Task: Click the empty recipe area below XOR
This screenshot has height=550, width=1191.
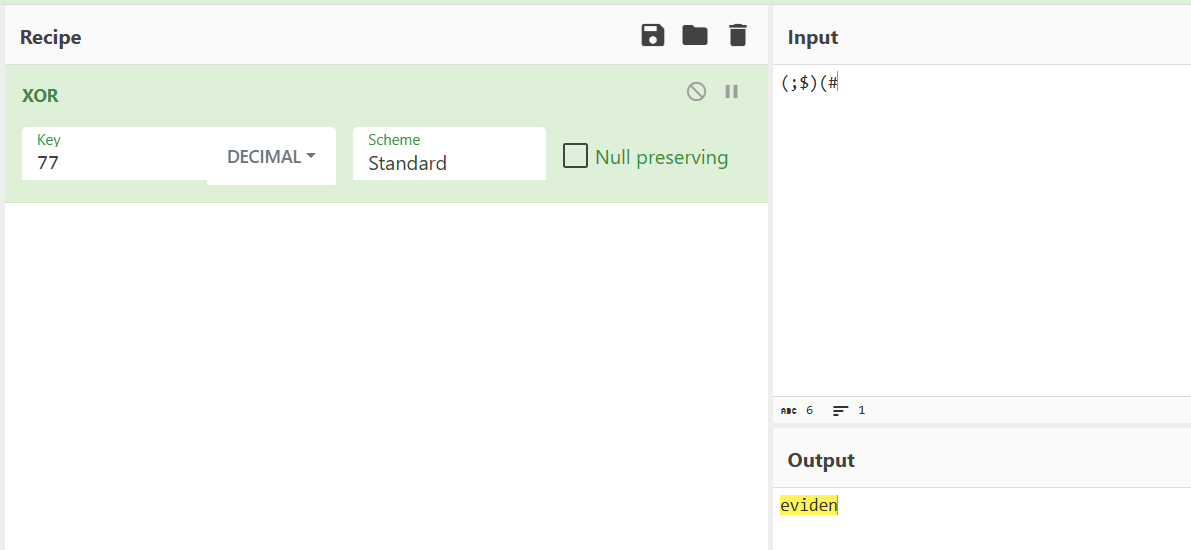Action: click(386, 370)
